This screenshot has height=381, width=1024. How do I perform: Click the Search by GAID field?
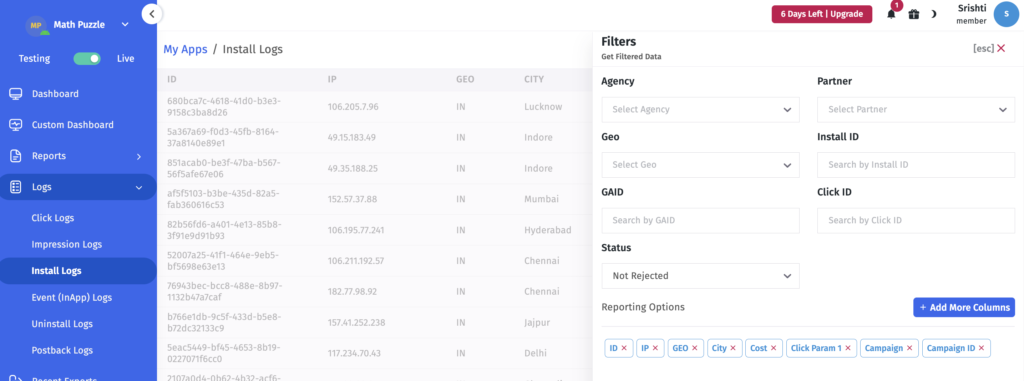click(700, 220)
